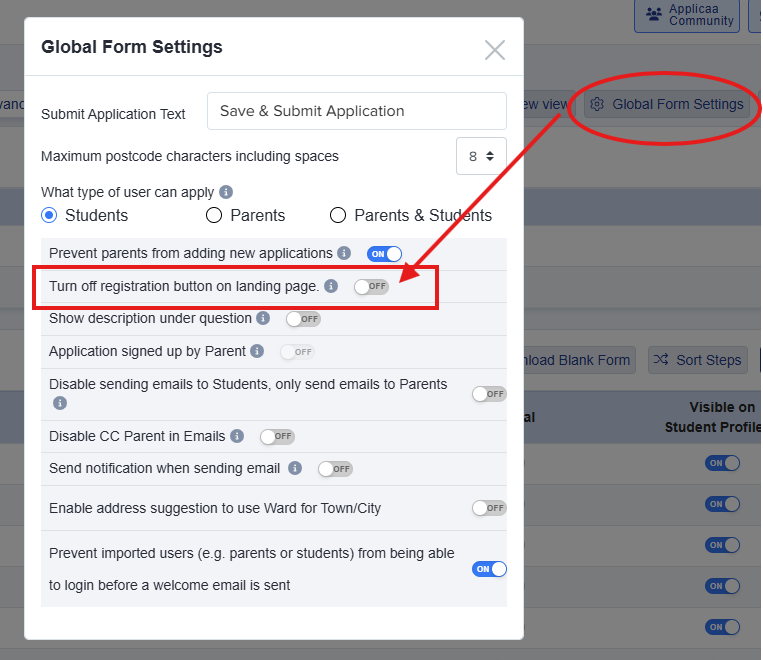Screen dimensions: 763x660
Task: Click info icon beside 'Application signed up by Parent'
Action: pyautogui.click(x=257, y=351)
